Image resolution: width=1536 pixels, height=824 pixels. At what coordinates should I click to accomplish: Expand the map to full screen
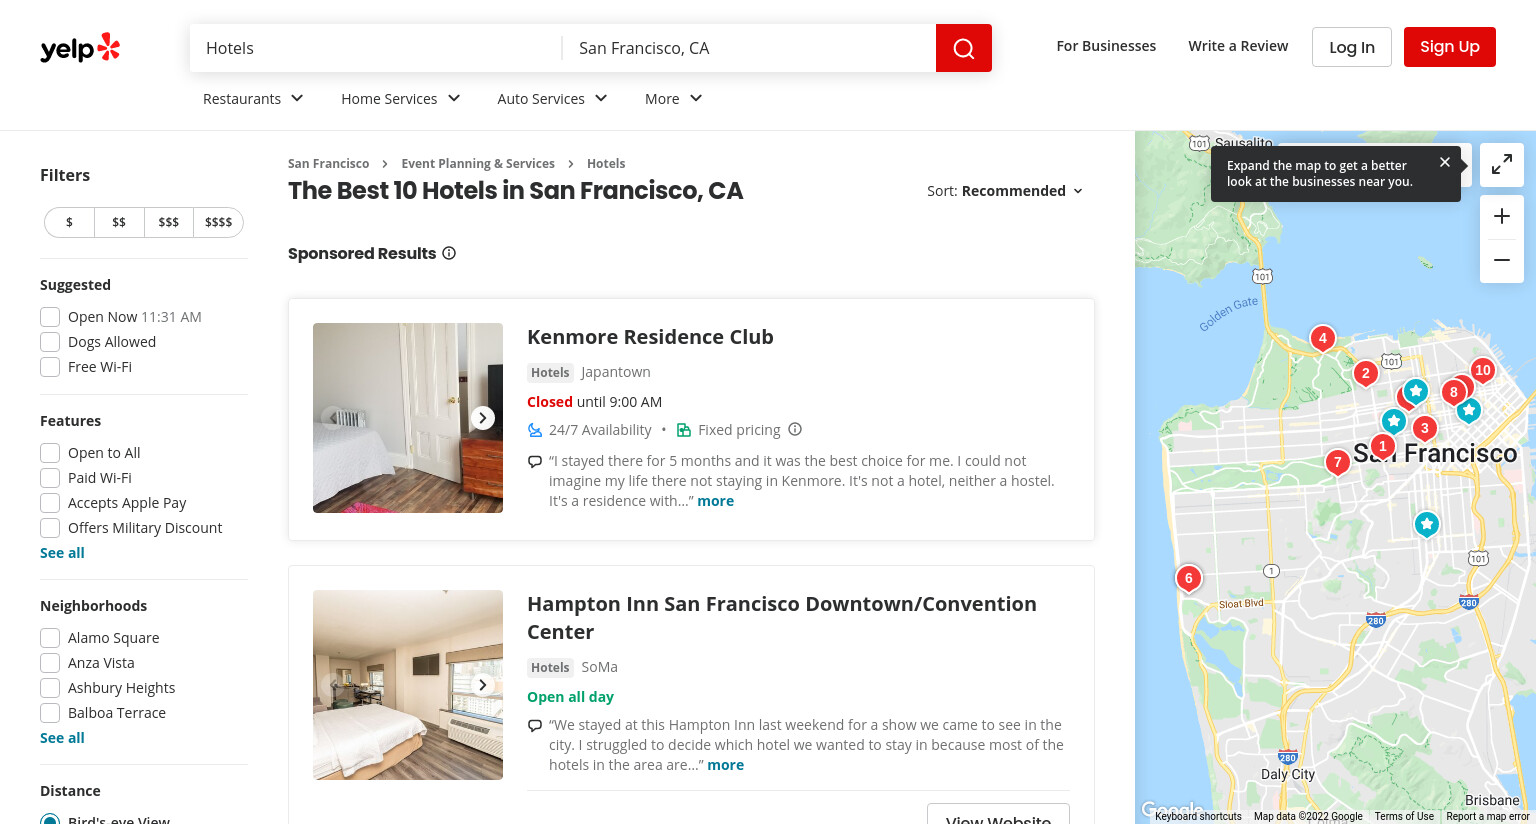tap(1501, 165)
